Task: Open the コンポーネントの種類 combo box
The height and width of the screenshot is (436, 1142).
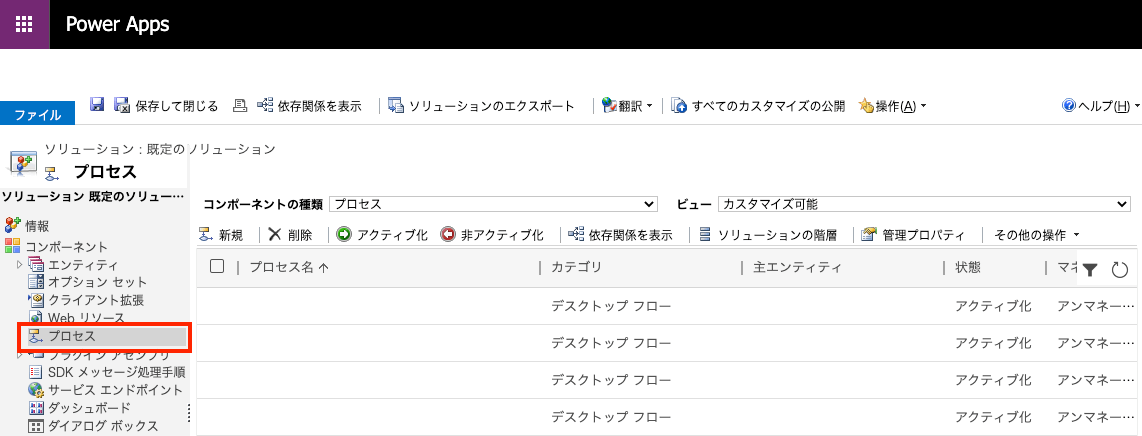Action: (493, 205)
